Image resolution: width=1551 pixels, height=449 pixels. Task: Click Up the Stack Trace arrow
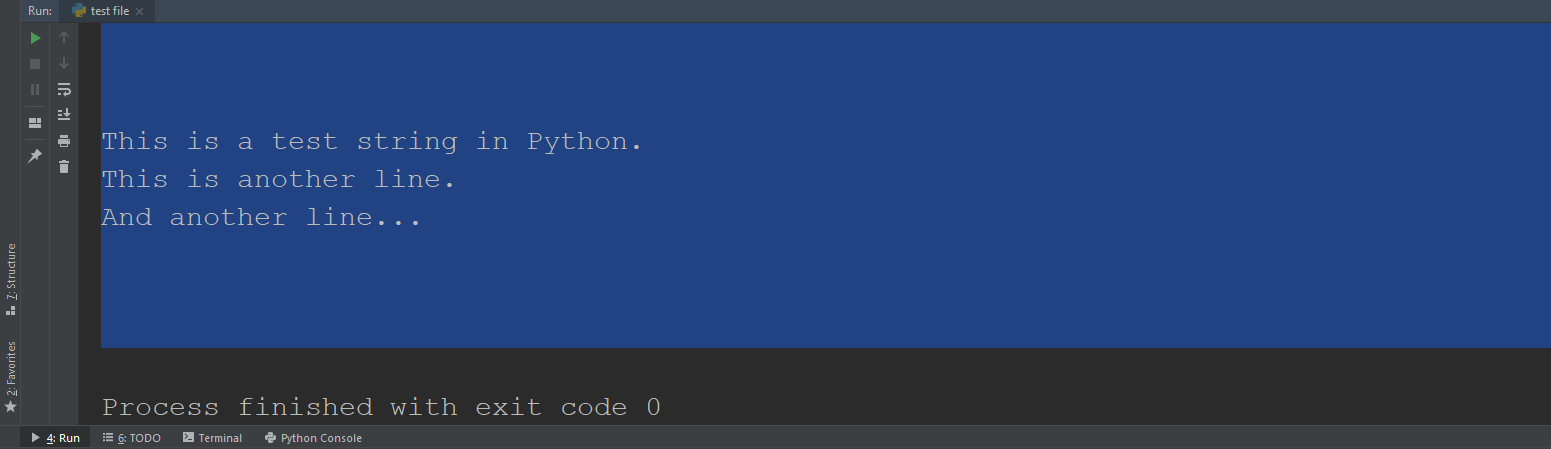click(64, 38)
